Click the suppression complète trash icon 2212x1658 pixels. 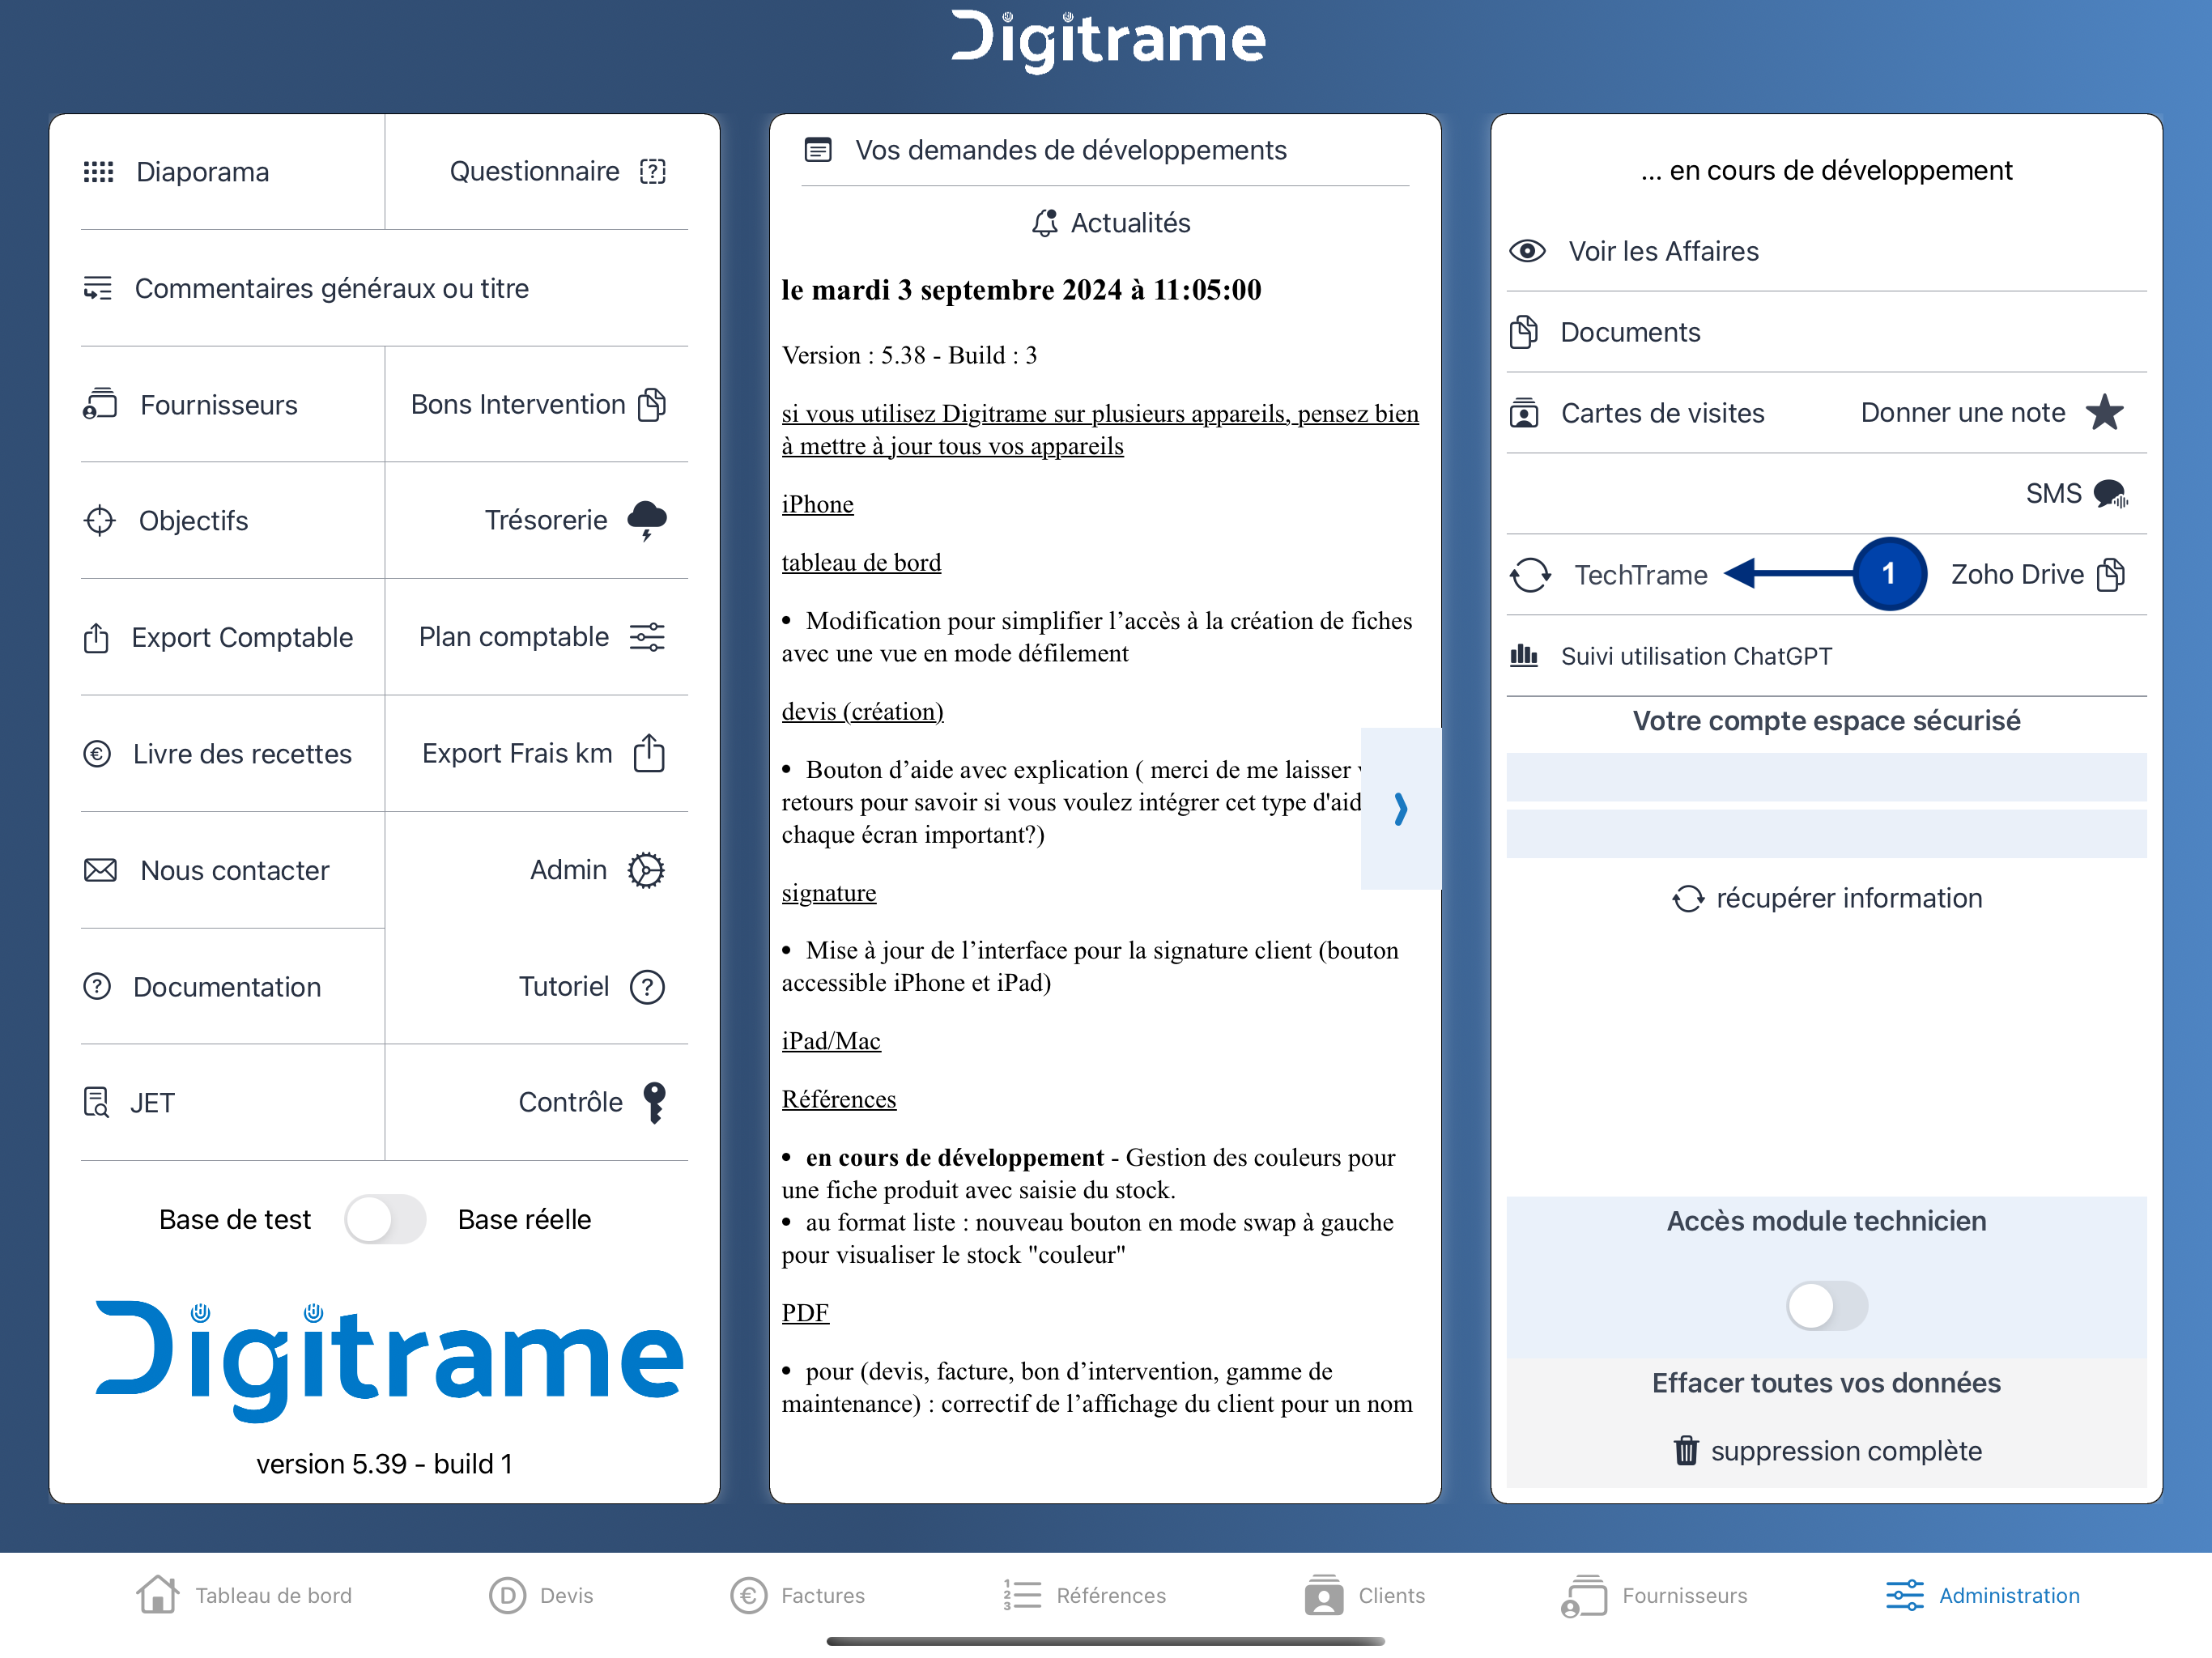click(x=1686, y=1450)
